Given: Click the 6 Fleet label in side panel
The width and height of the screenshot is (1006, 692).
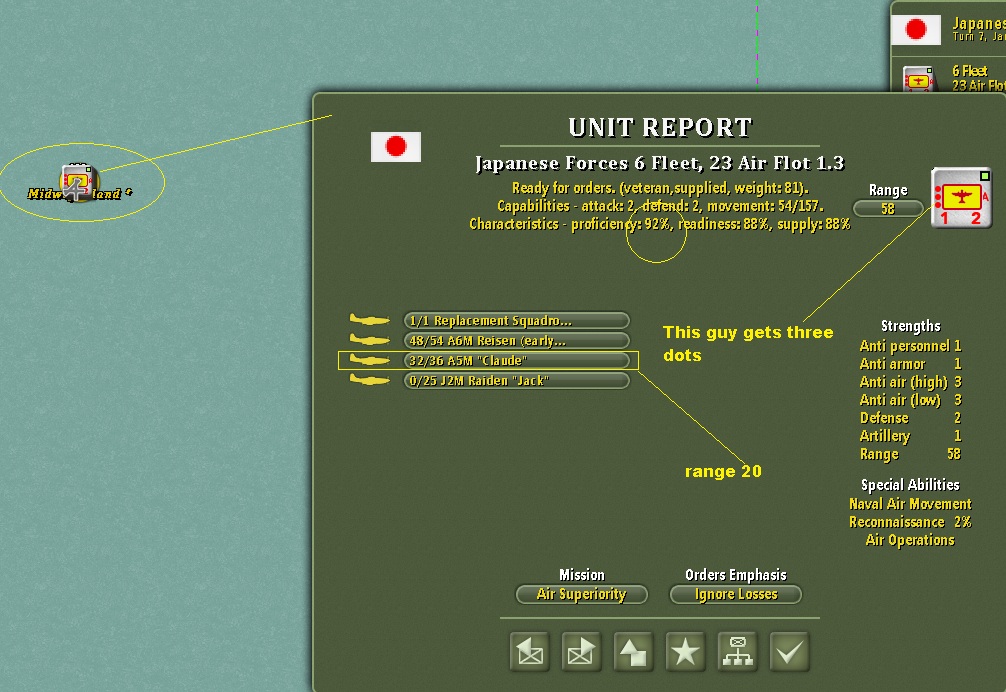Looking at the screenshot, I should [969, 71].
